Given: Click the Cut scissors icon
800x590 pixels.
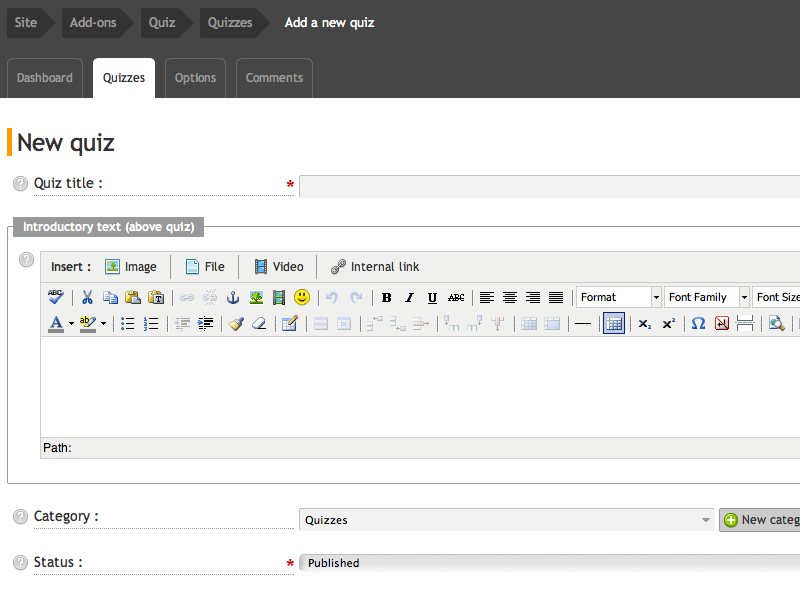Looking at the screenshot, I should 87,297.
